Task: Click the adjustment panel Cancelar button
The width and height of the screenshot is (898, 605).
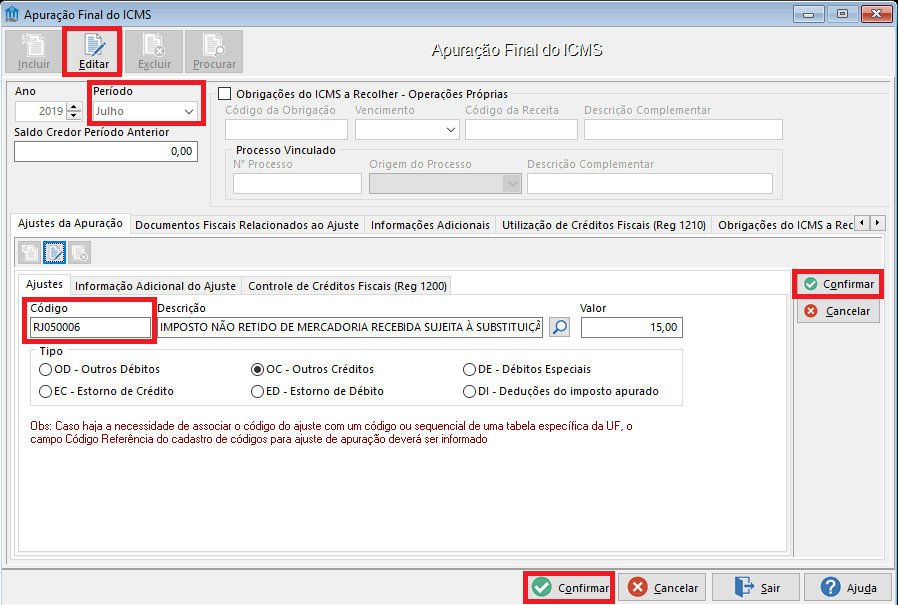Action: coord(838,311)
